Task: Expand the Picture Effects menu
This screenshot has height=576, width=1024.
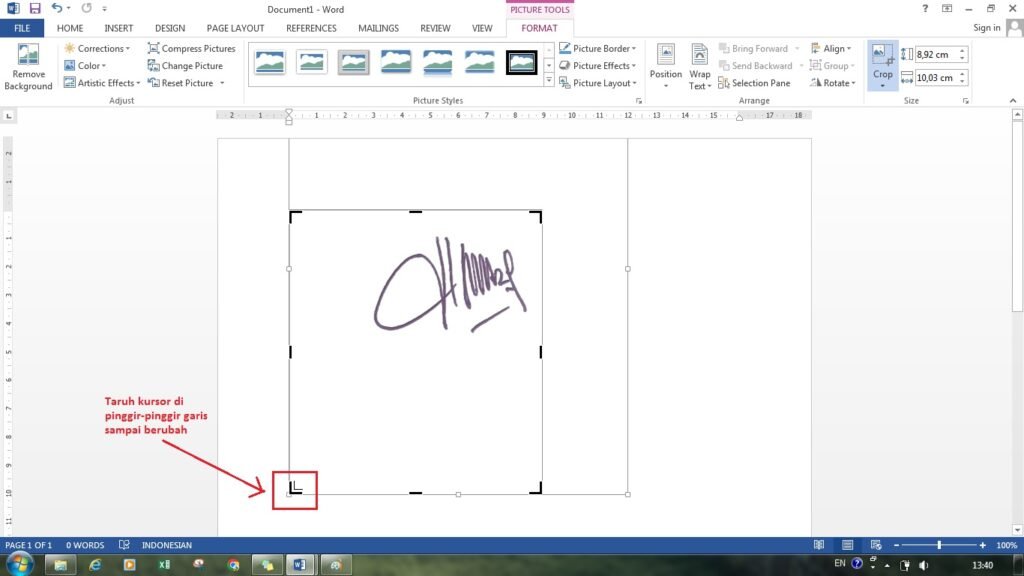Action: click(597, 66)
